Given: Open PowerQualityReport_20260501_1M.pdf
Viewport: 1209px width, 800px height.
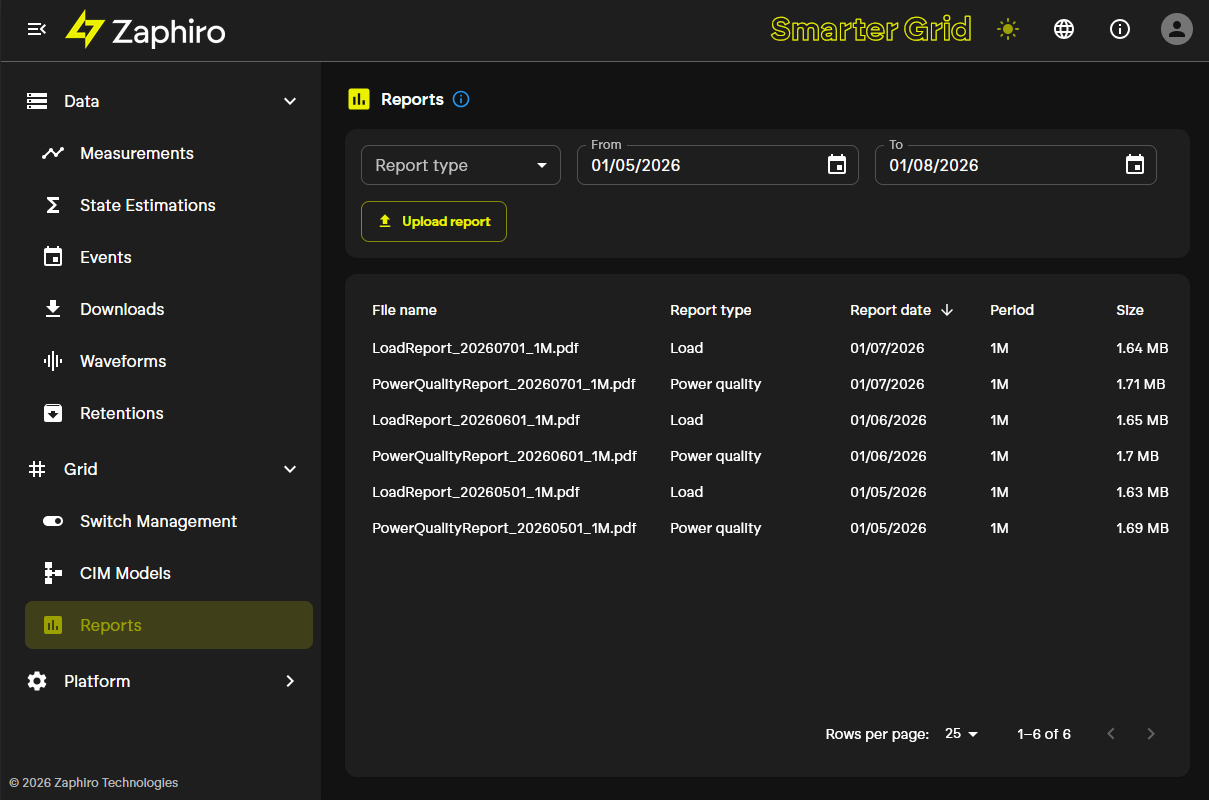Looking at the screenshot, I should click(x=504, y=528).
